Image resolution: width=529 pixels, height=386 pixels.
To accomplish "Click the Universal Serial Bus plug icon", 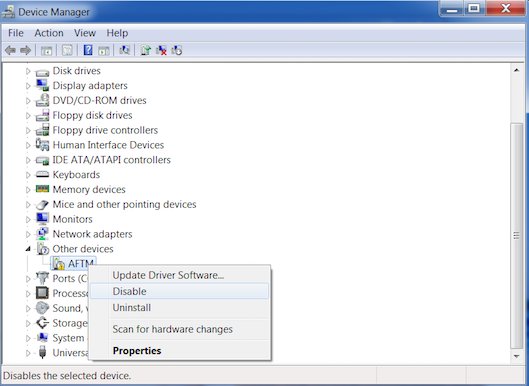I will 43,353.
